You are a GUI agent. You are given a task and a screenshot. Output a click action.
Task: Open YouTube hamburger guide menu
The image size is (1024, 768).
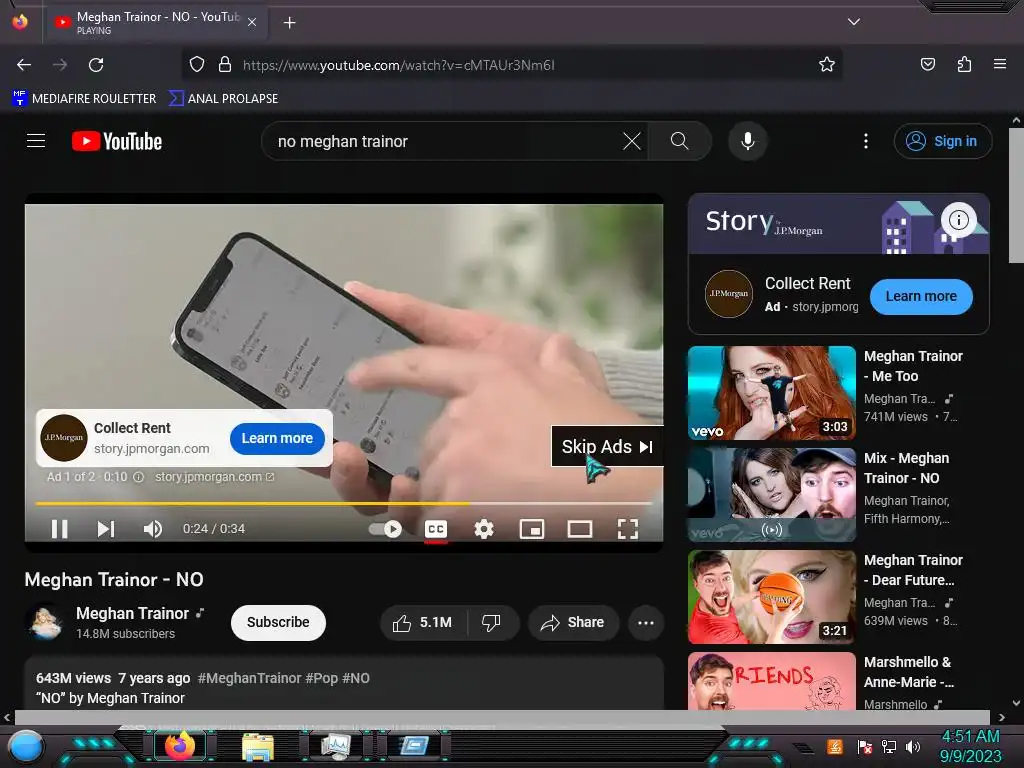click(x=36, y=140)
